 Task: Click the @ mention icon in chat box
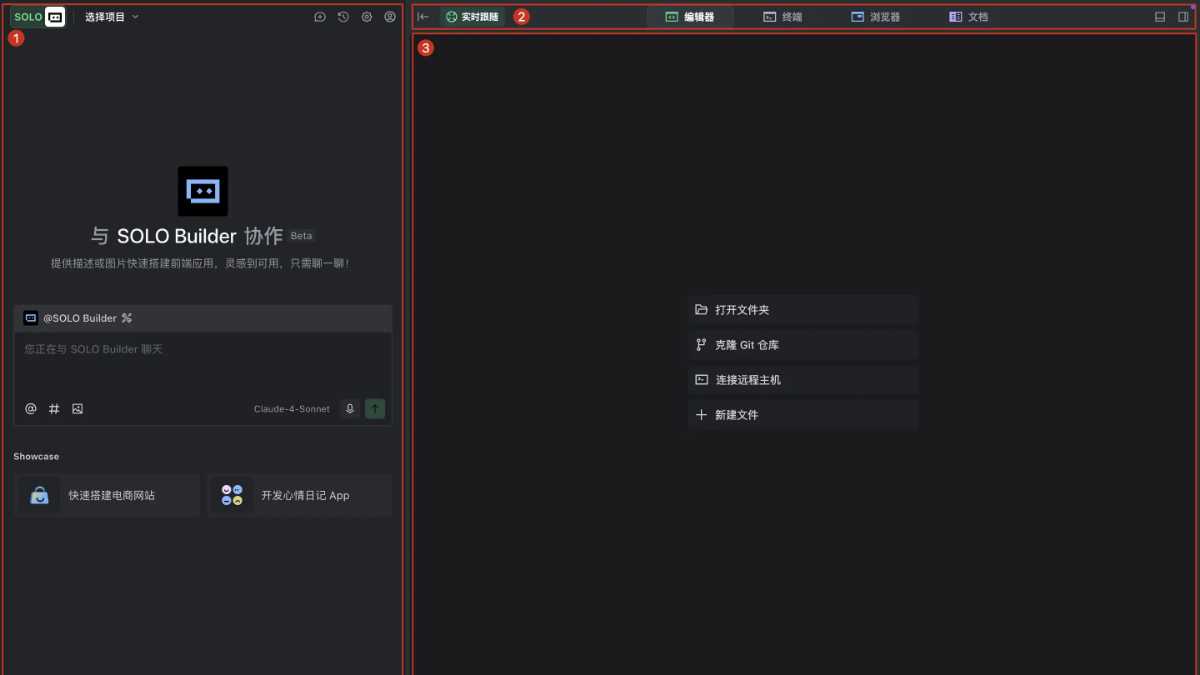(x=31, y=409)
